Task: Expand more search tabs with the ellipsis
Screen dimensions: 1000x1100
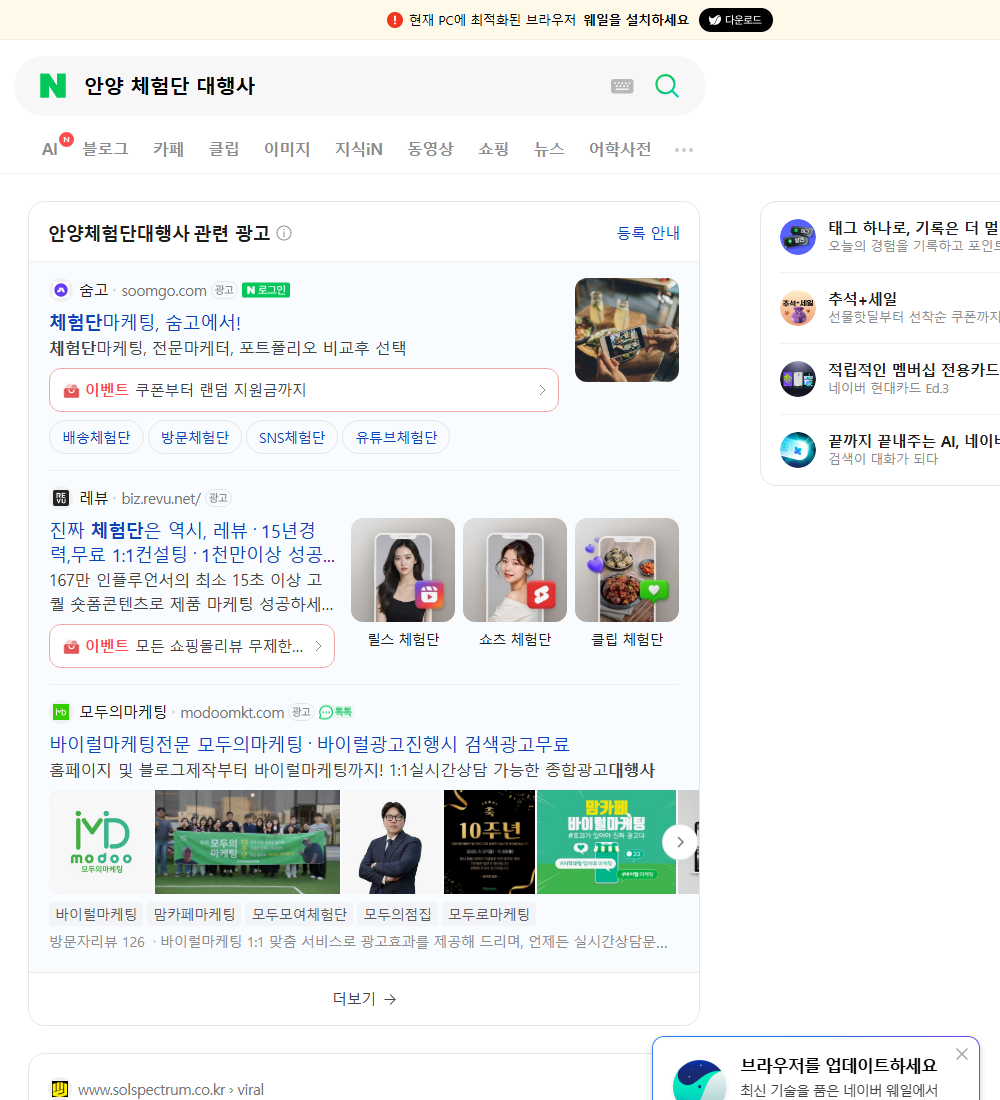Action: coord(684,149)
